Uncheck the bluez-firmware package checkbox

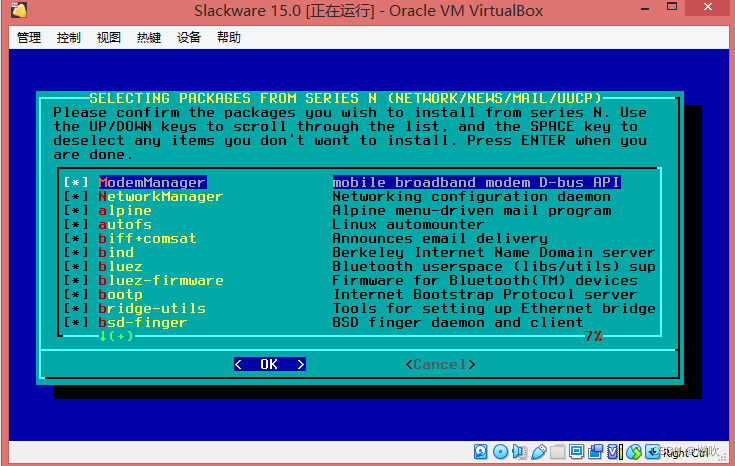76,281
